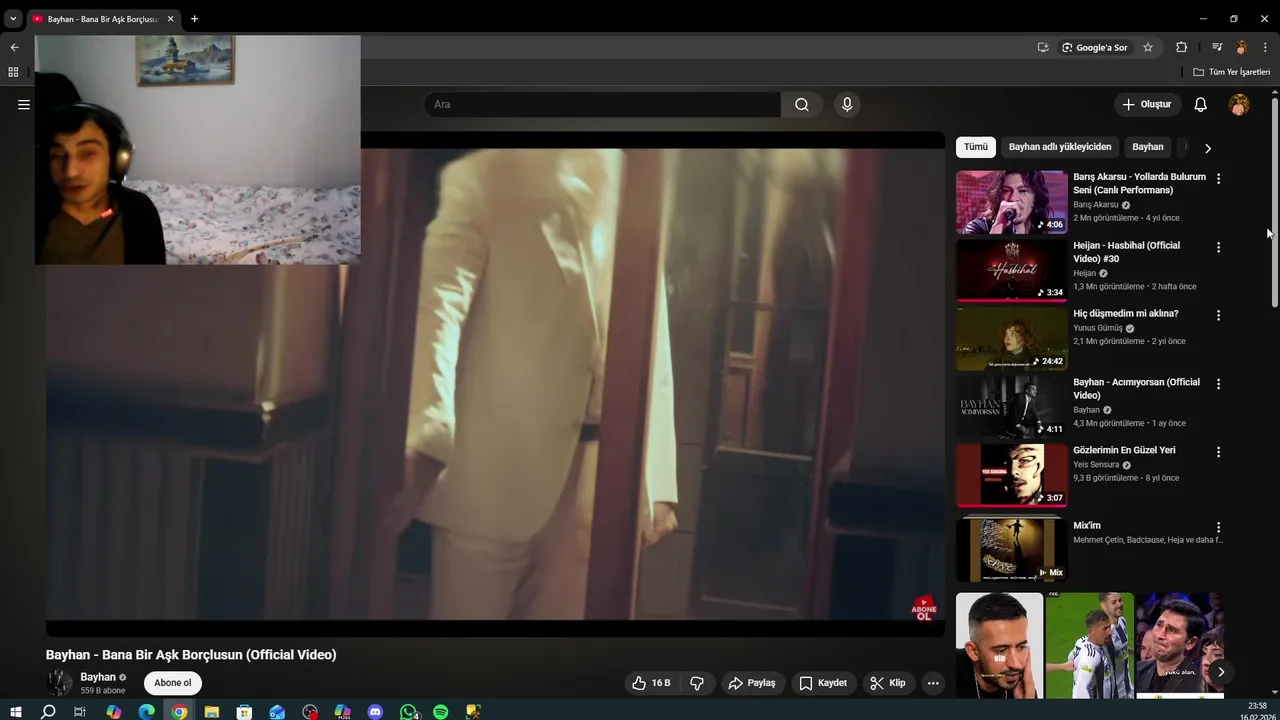Open the Gözlerimin En Güzel Yeri thumbnail
The width and height of the screenshot is (1280, 720).
1011,475
